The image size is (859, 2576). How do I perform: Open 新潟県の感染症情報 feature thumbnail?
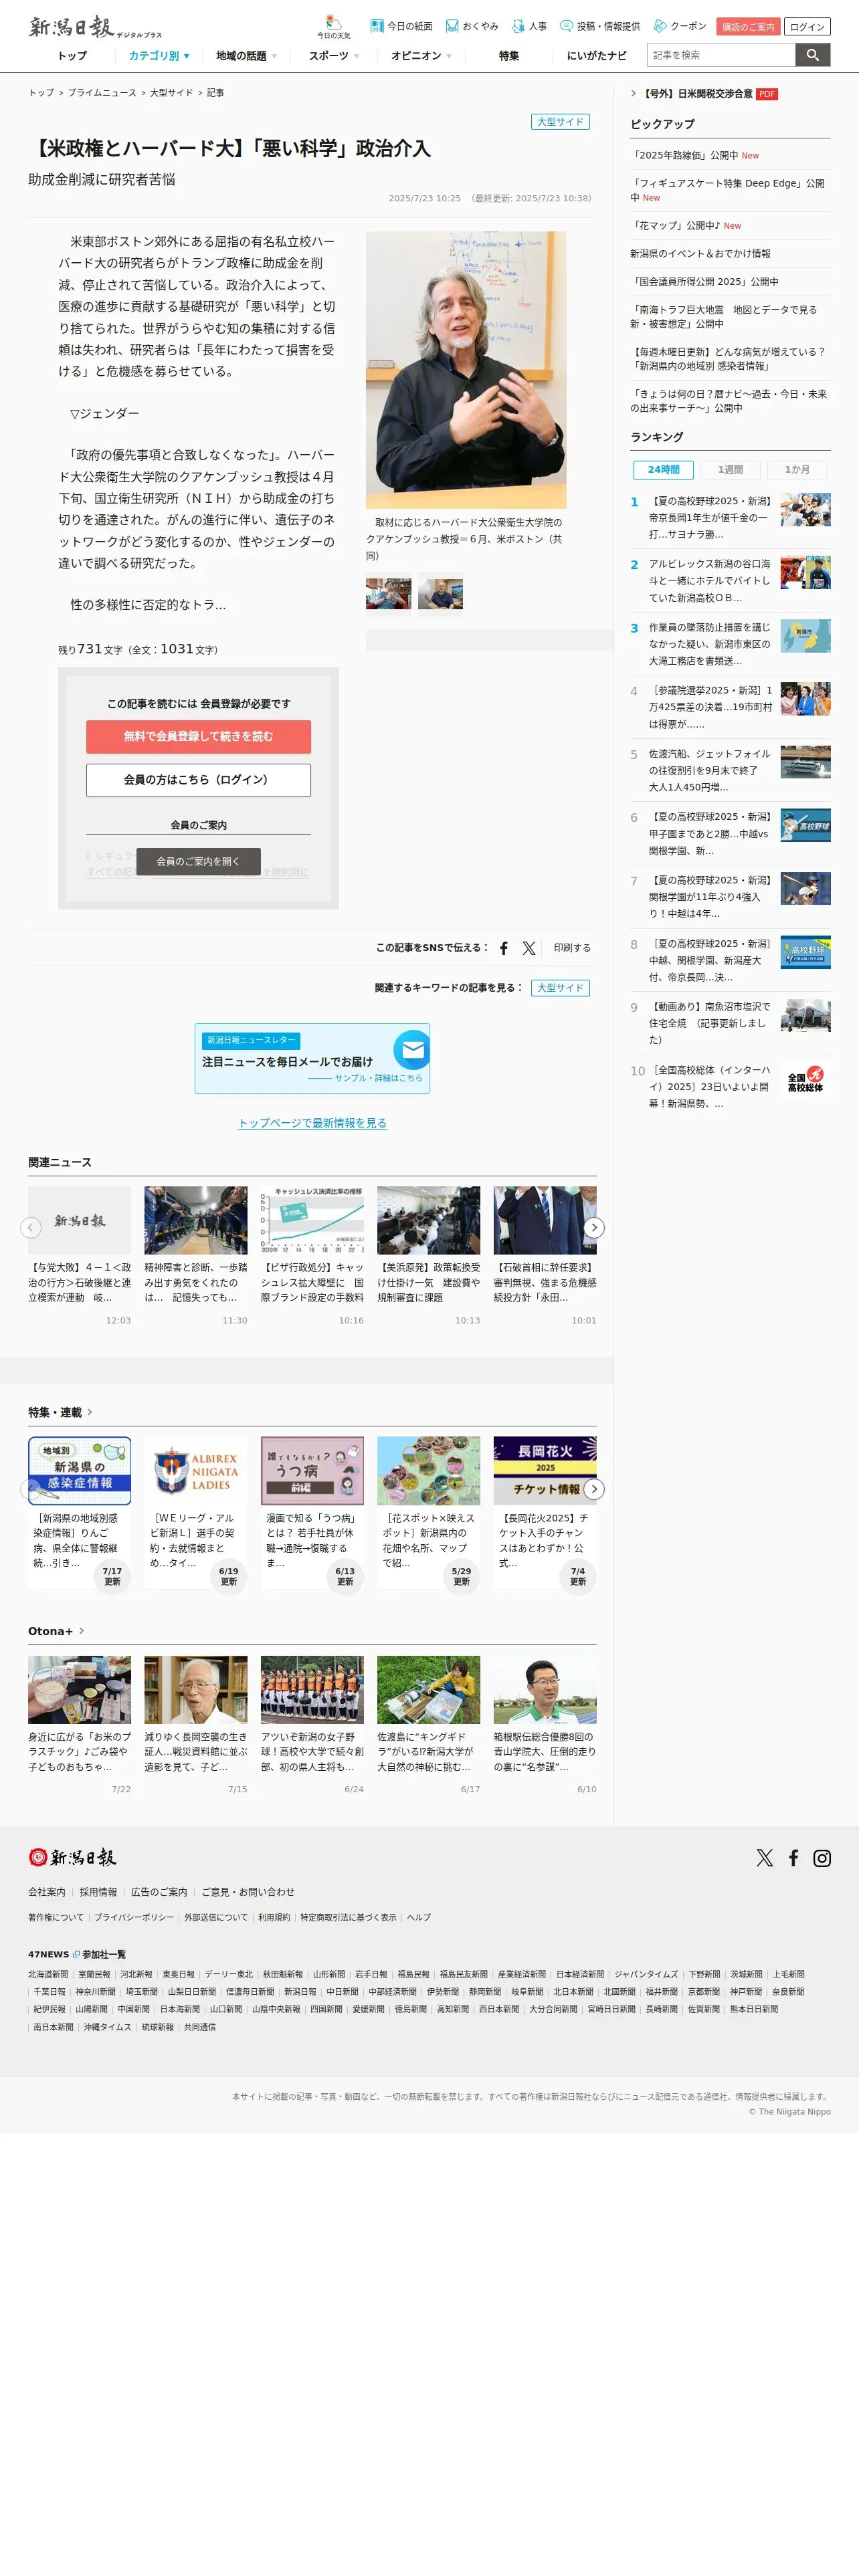(79, 1471)
